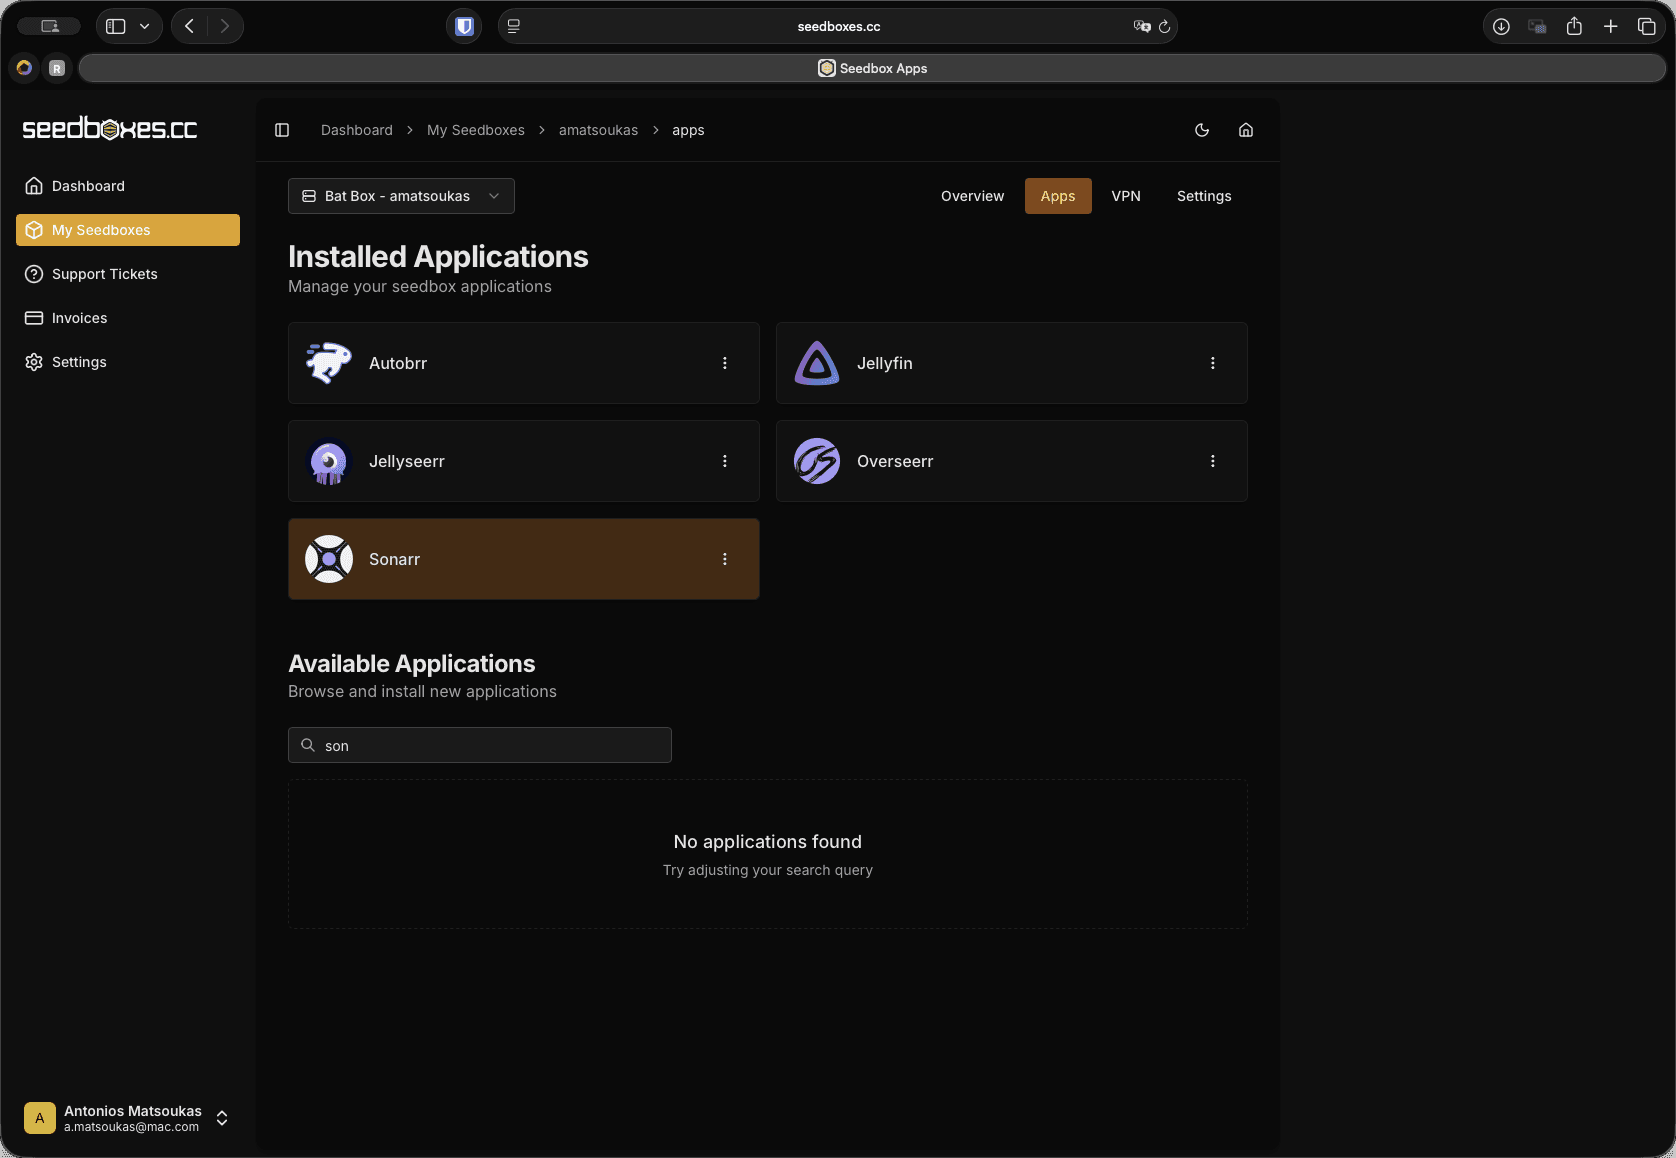
Task: Open account Settings in the sidebar
Action: [x=128, y=362]
